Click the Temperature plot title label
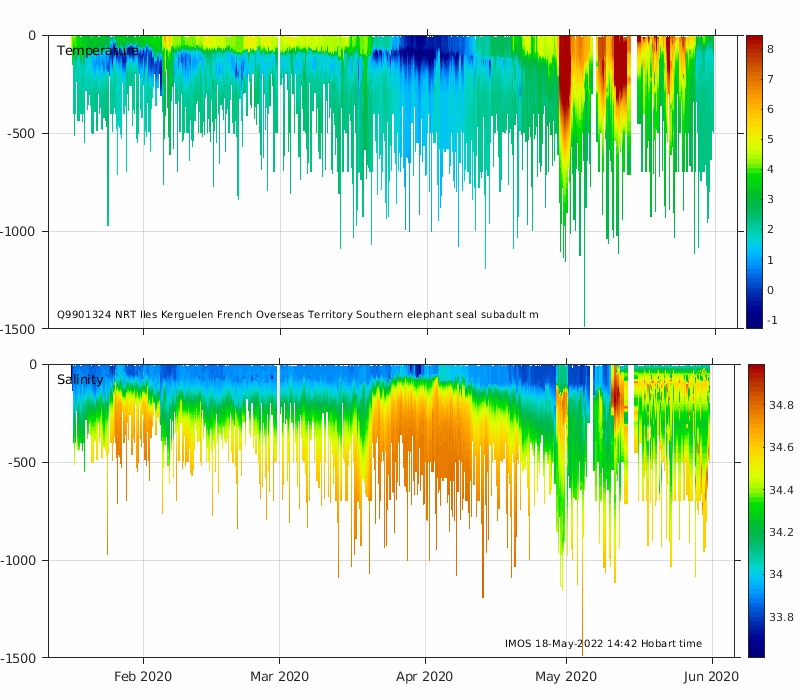 [97, 51]
